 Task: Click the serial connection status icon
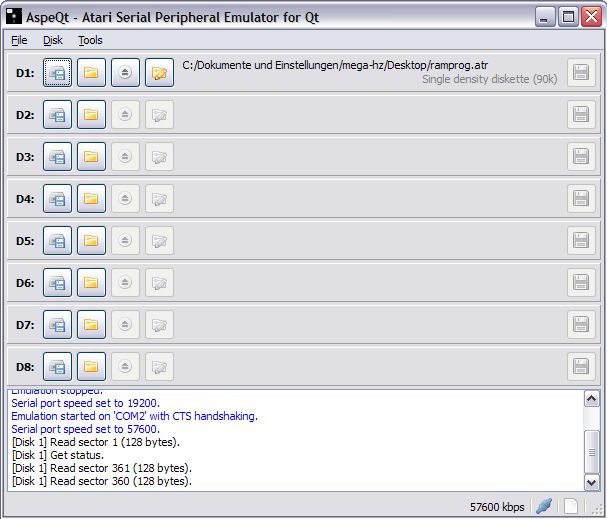click(x=544, y=506)
